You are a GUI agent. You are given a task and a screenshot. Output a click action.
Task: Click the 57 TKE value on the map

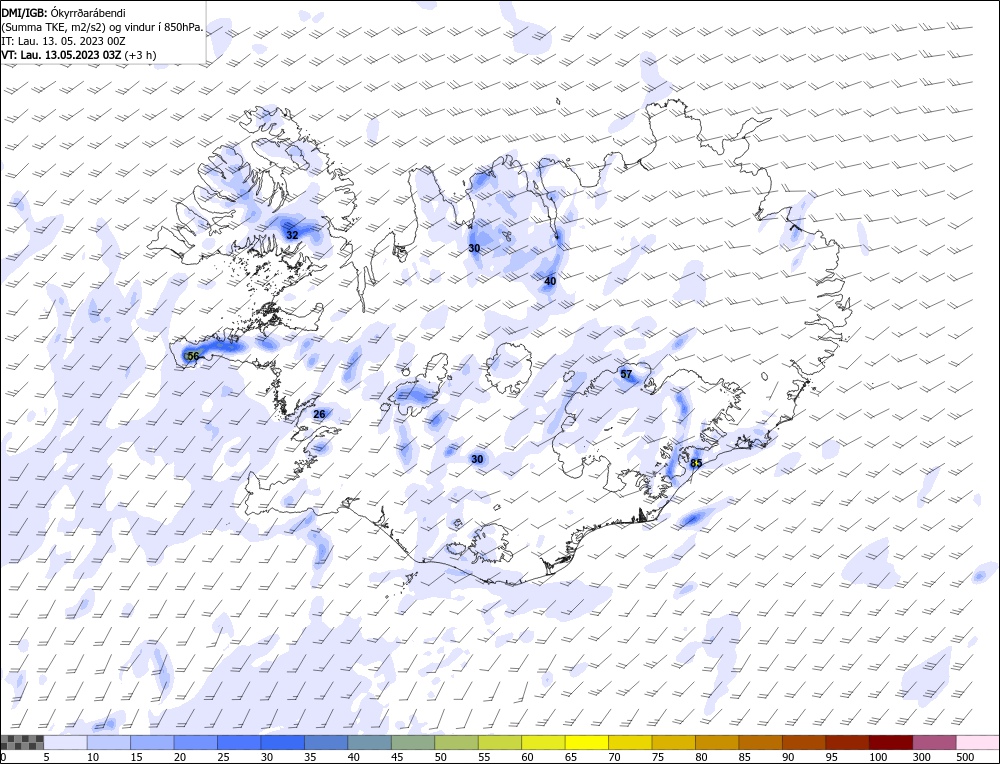pos(626,374)
